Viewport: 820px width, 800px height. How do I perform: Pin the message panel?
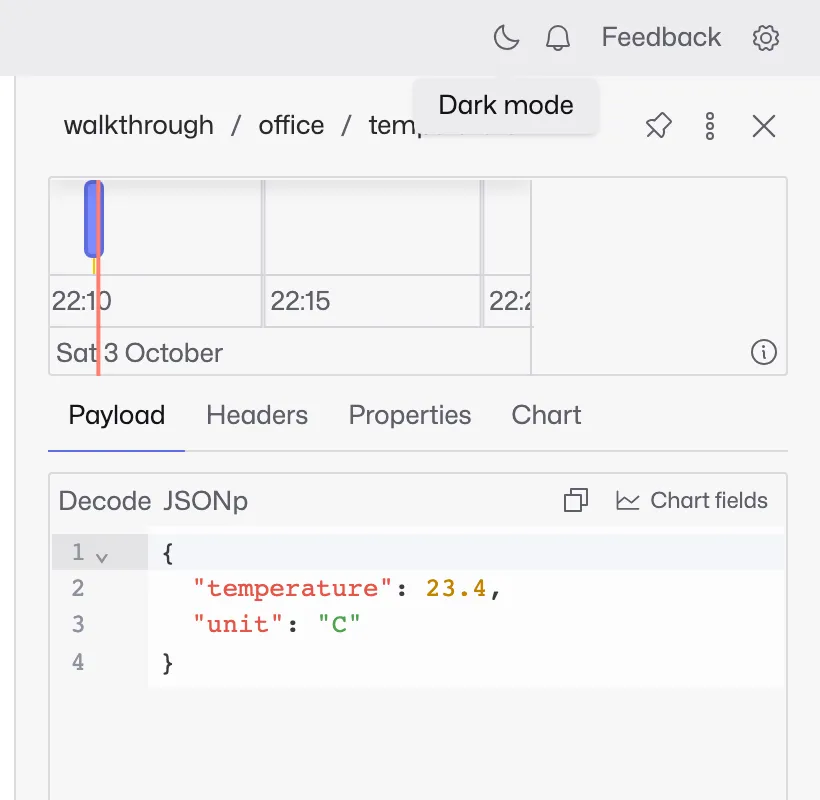tap(658, 125)
